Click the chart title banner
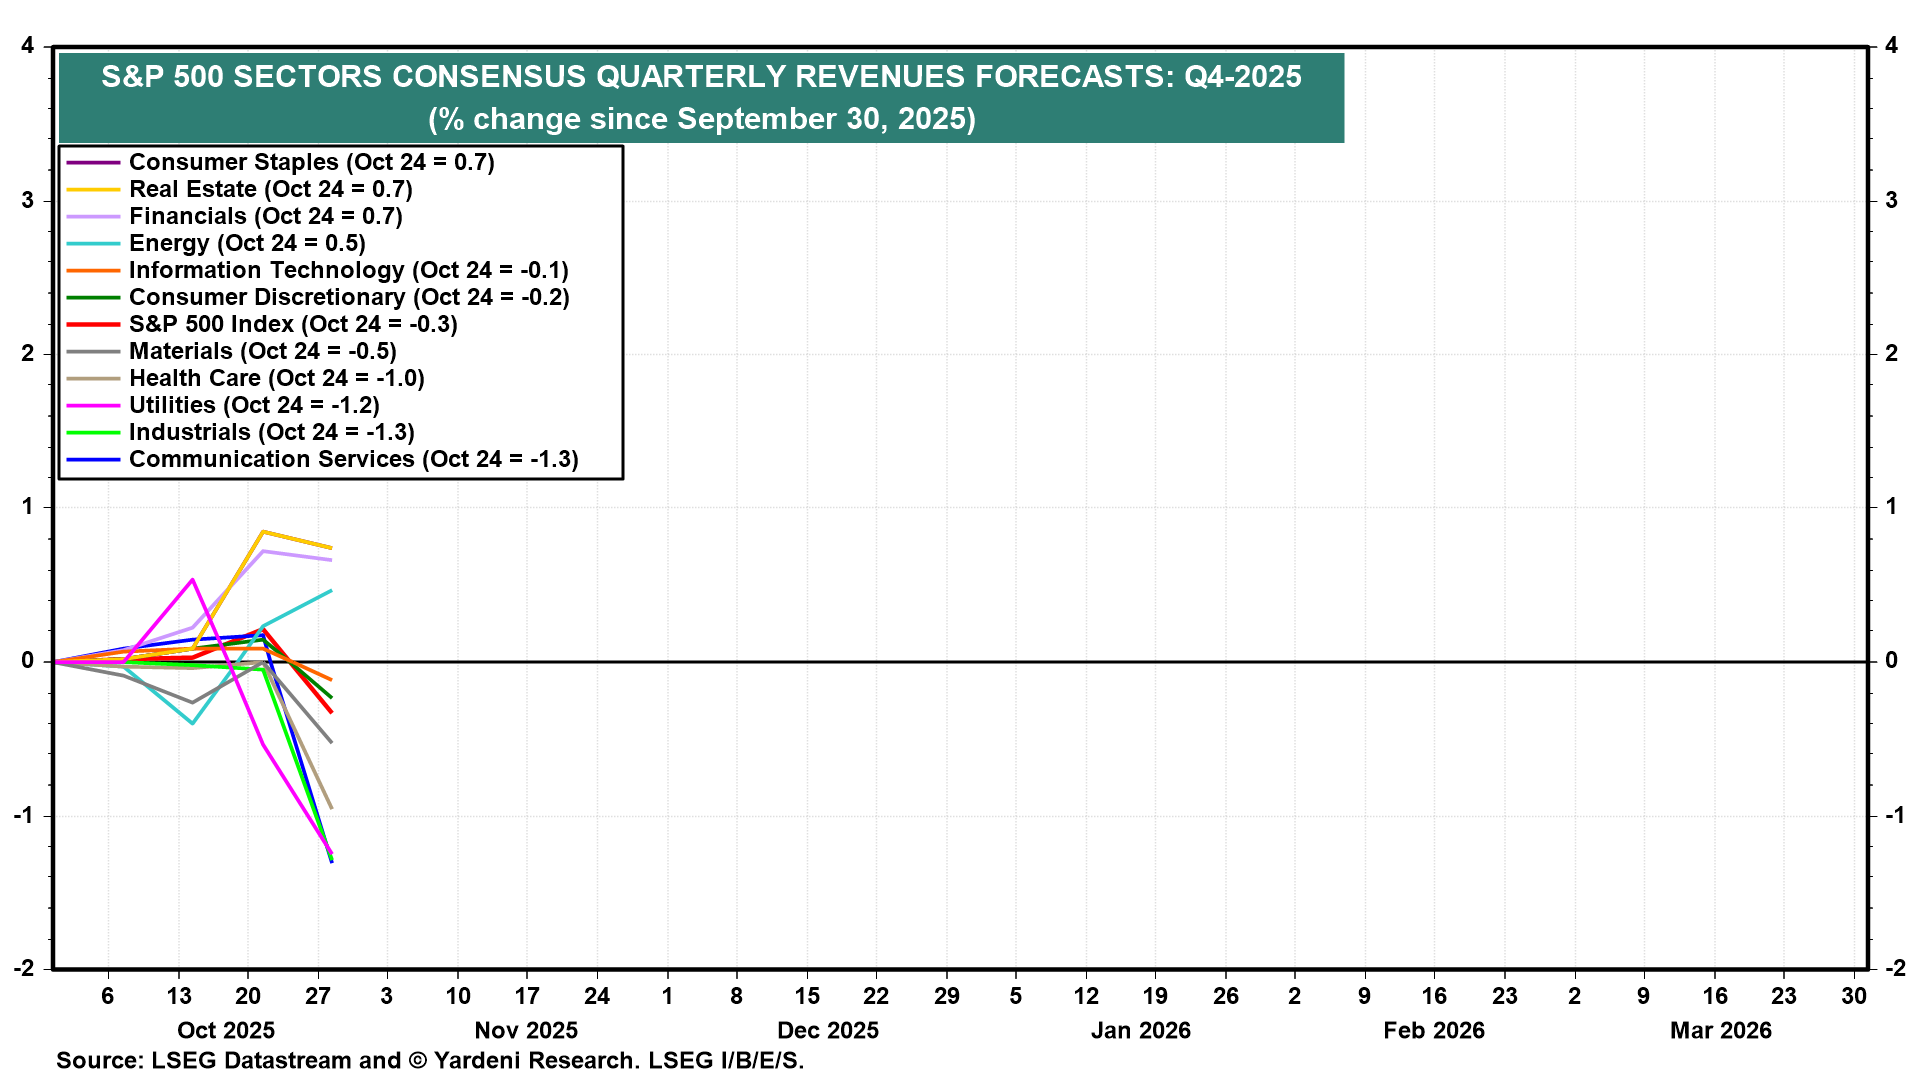This screenshot has width=1920, height=1080. pos(701,78)
